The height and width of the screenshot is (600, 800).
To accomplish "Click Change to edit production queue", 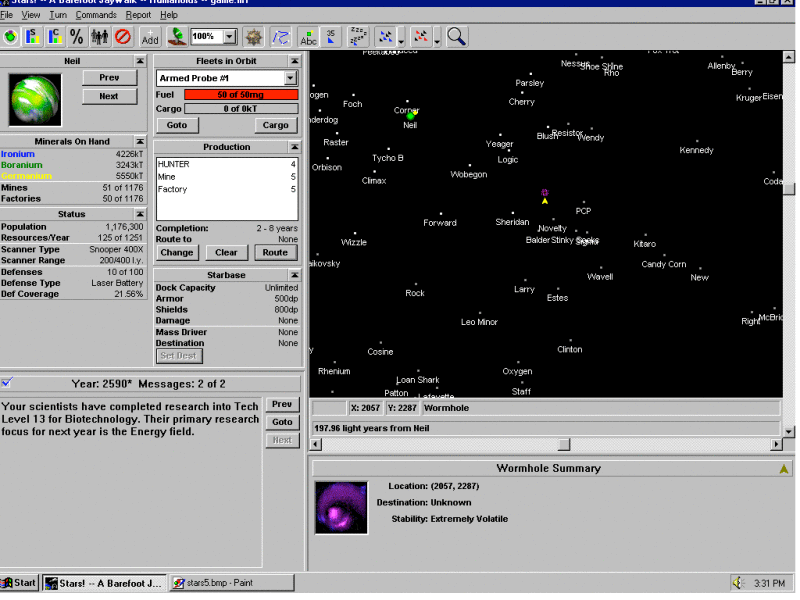I will pos(177,253).
